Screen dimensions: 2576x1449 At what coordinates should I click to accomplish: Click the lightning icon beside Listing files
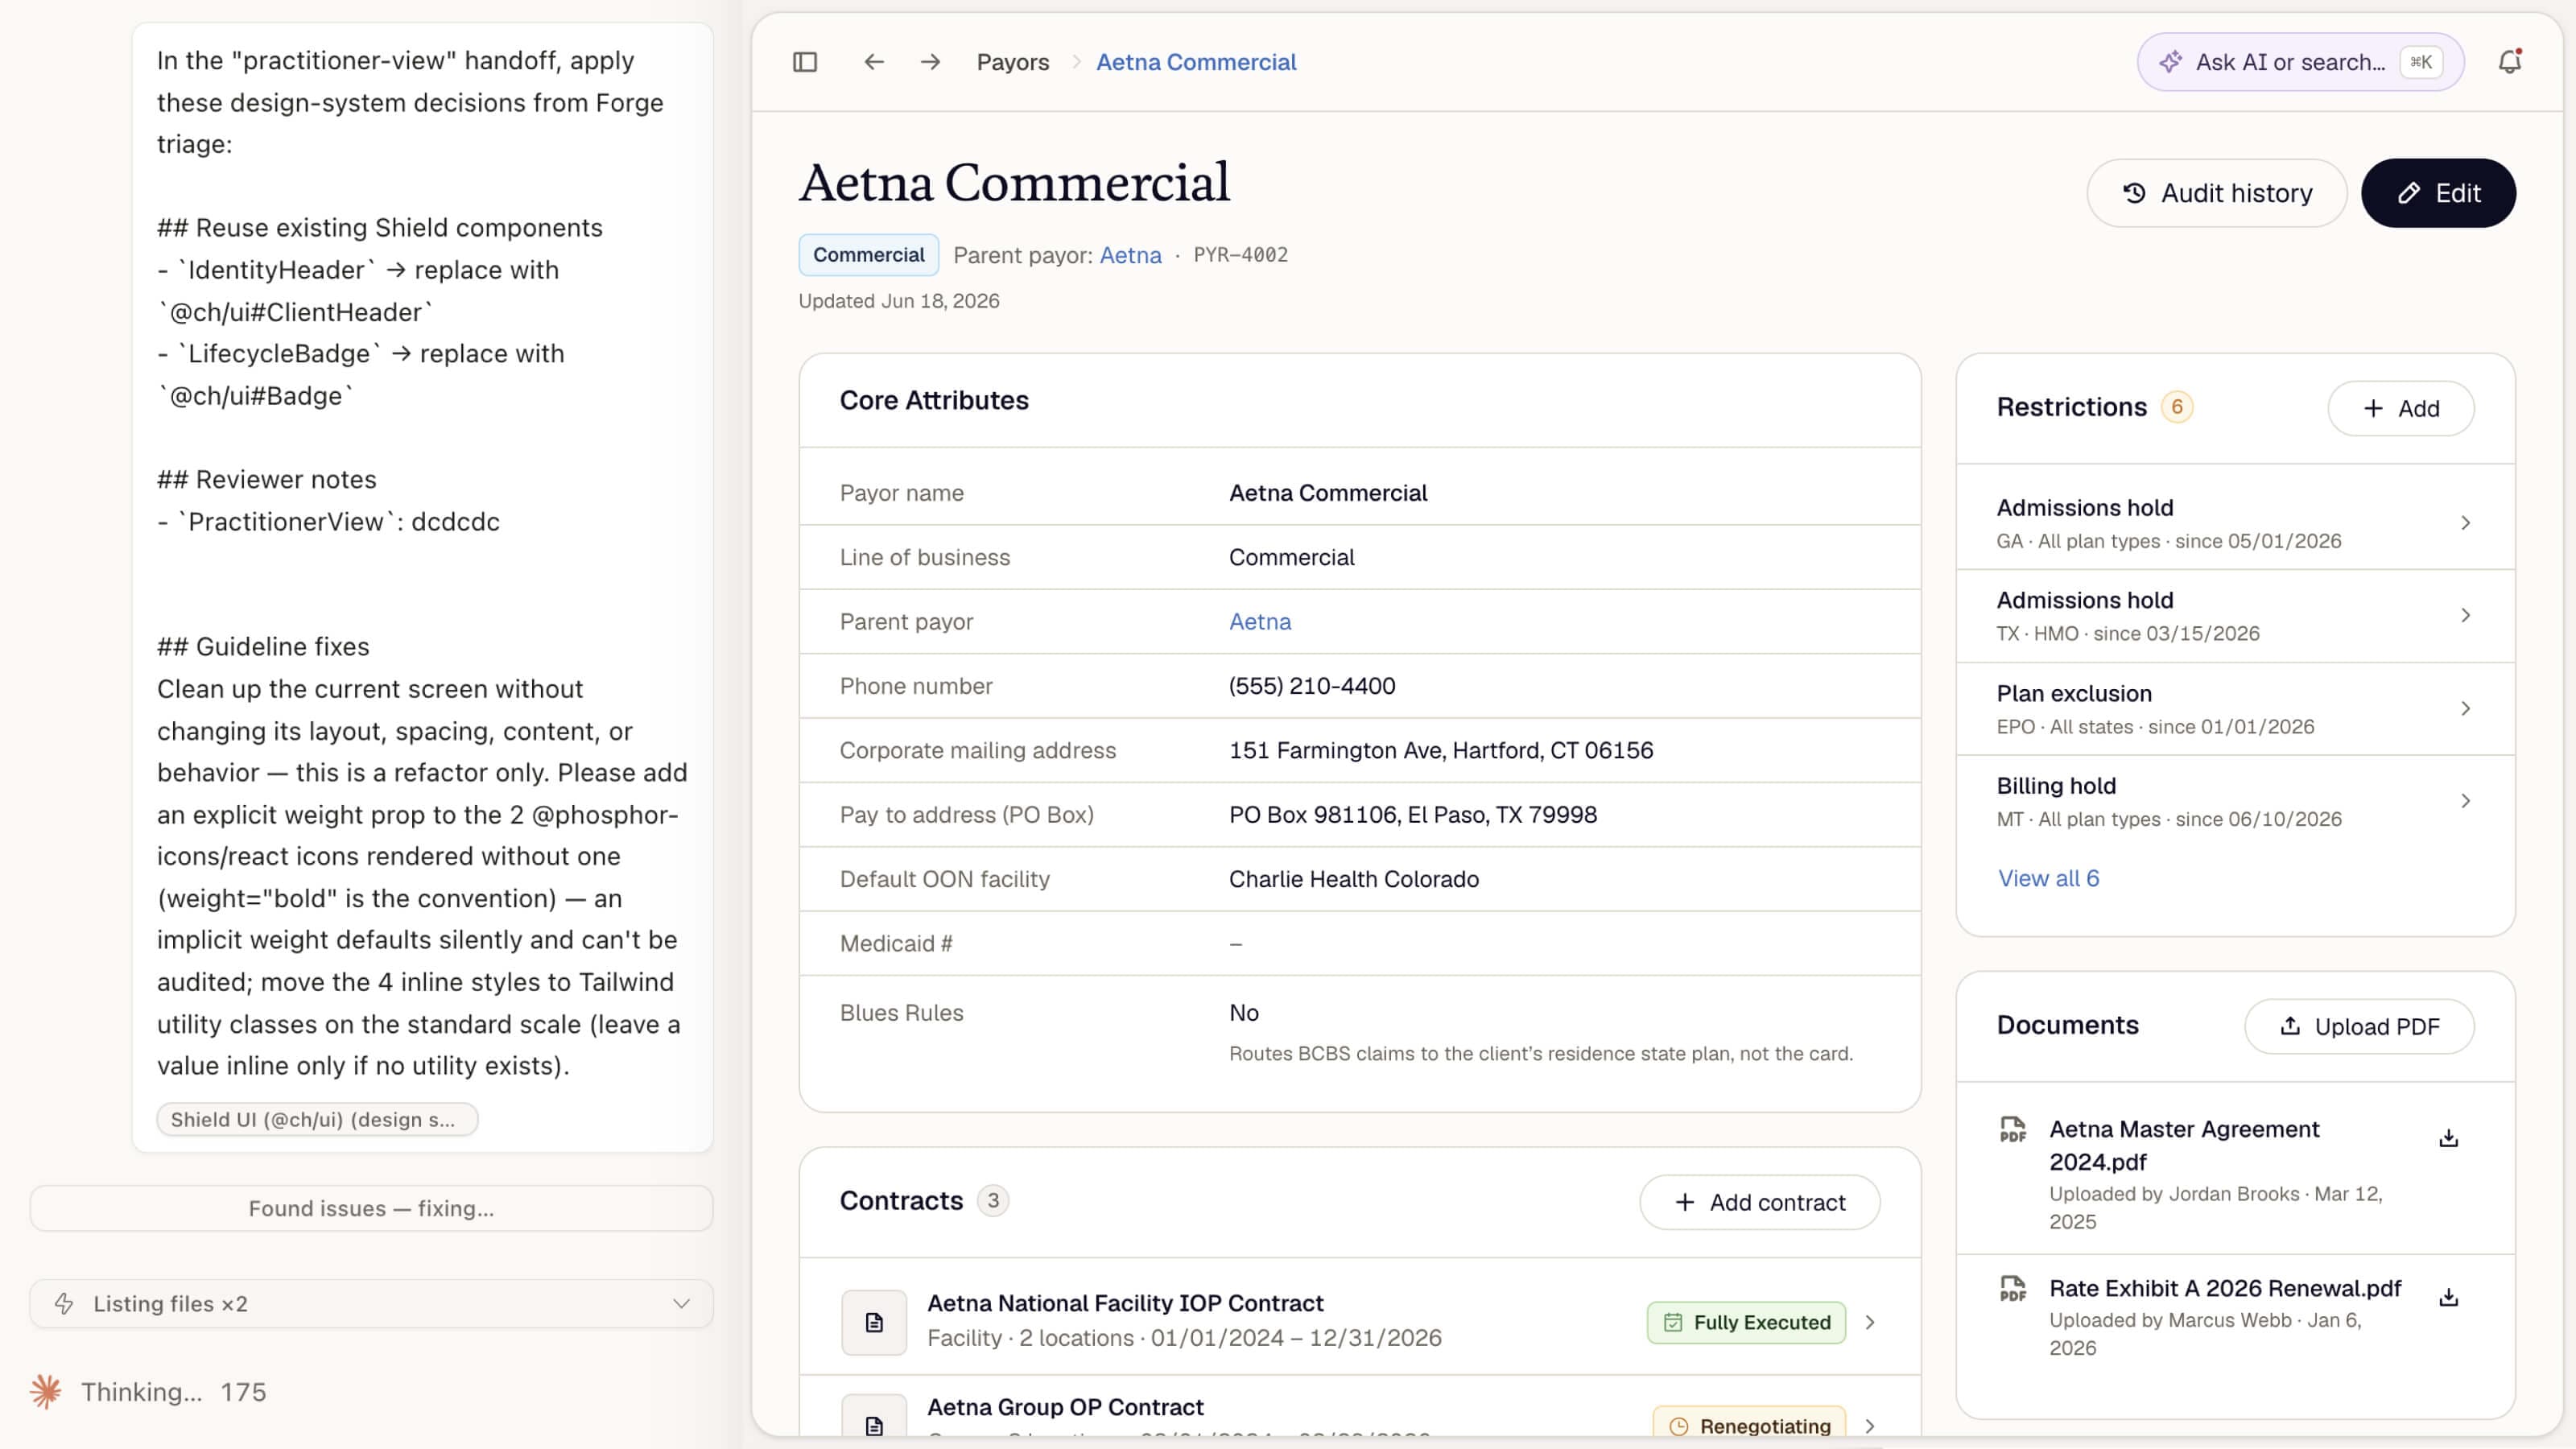coord(64,1304)
